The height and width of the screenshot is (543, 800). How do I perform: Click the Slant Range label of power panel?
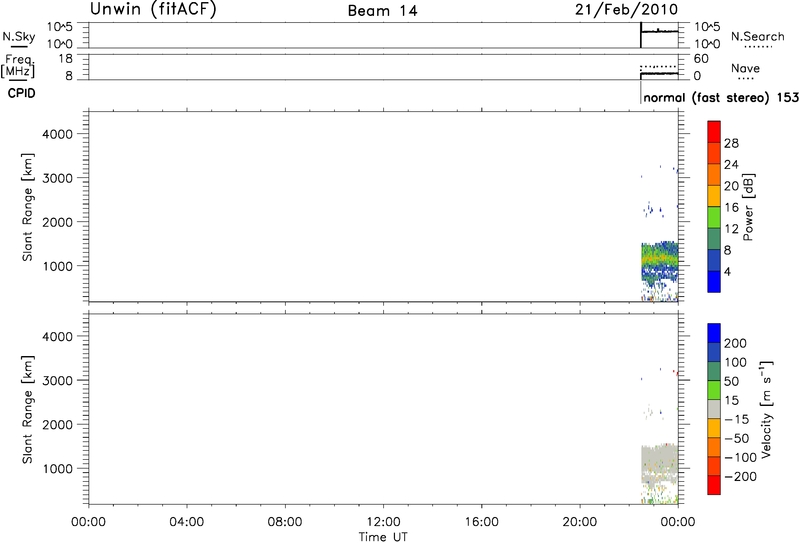pos(27,208)
